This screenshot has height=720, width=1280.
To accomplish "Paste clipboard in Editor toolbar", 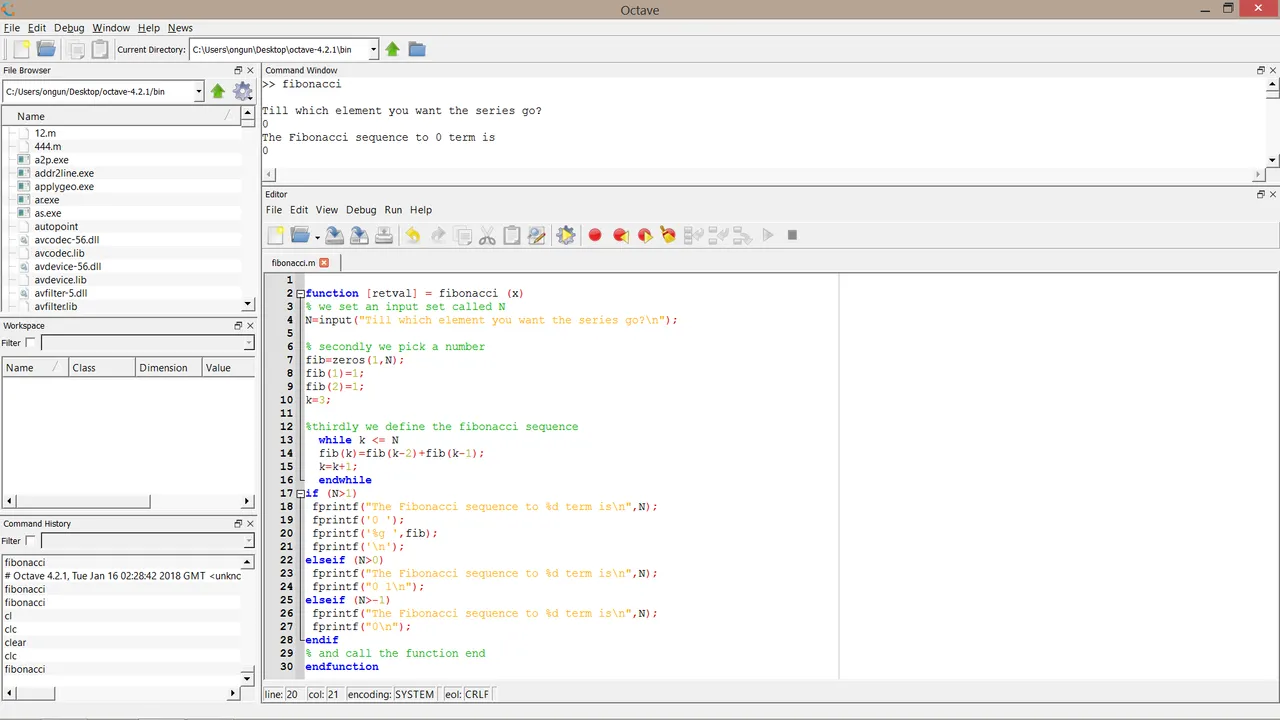I will pyautogui.click(x=512, y=235).
